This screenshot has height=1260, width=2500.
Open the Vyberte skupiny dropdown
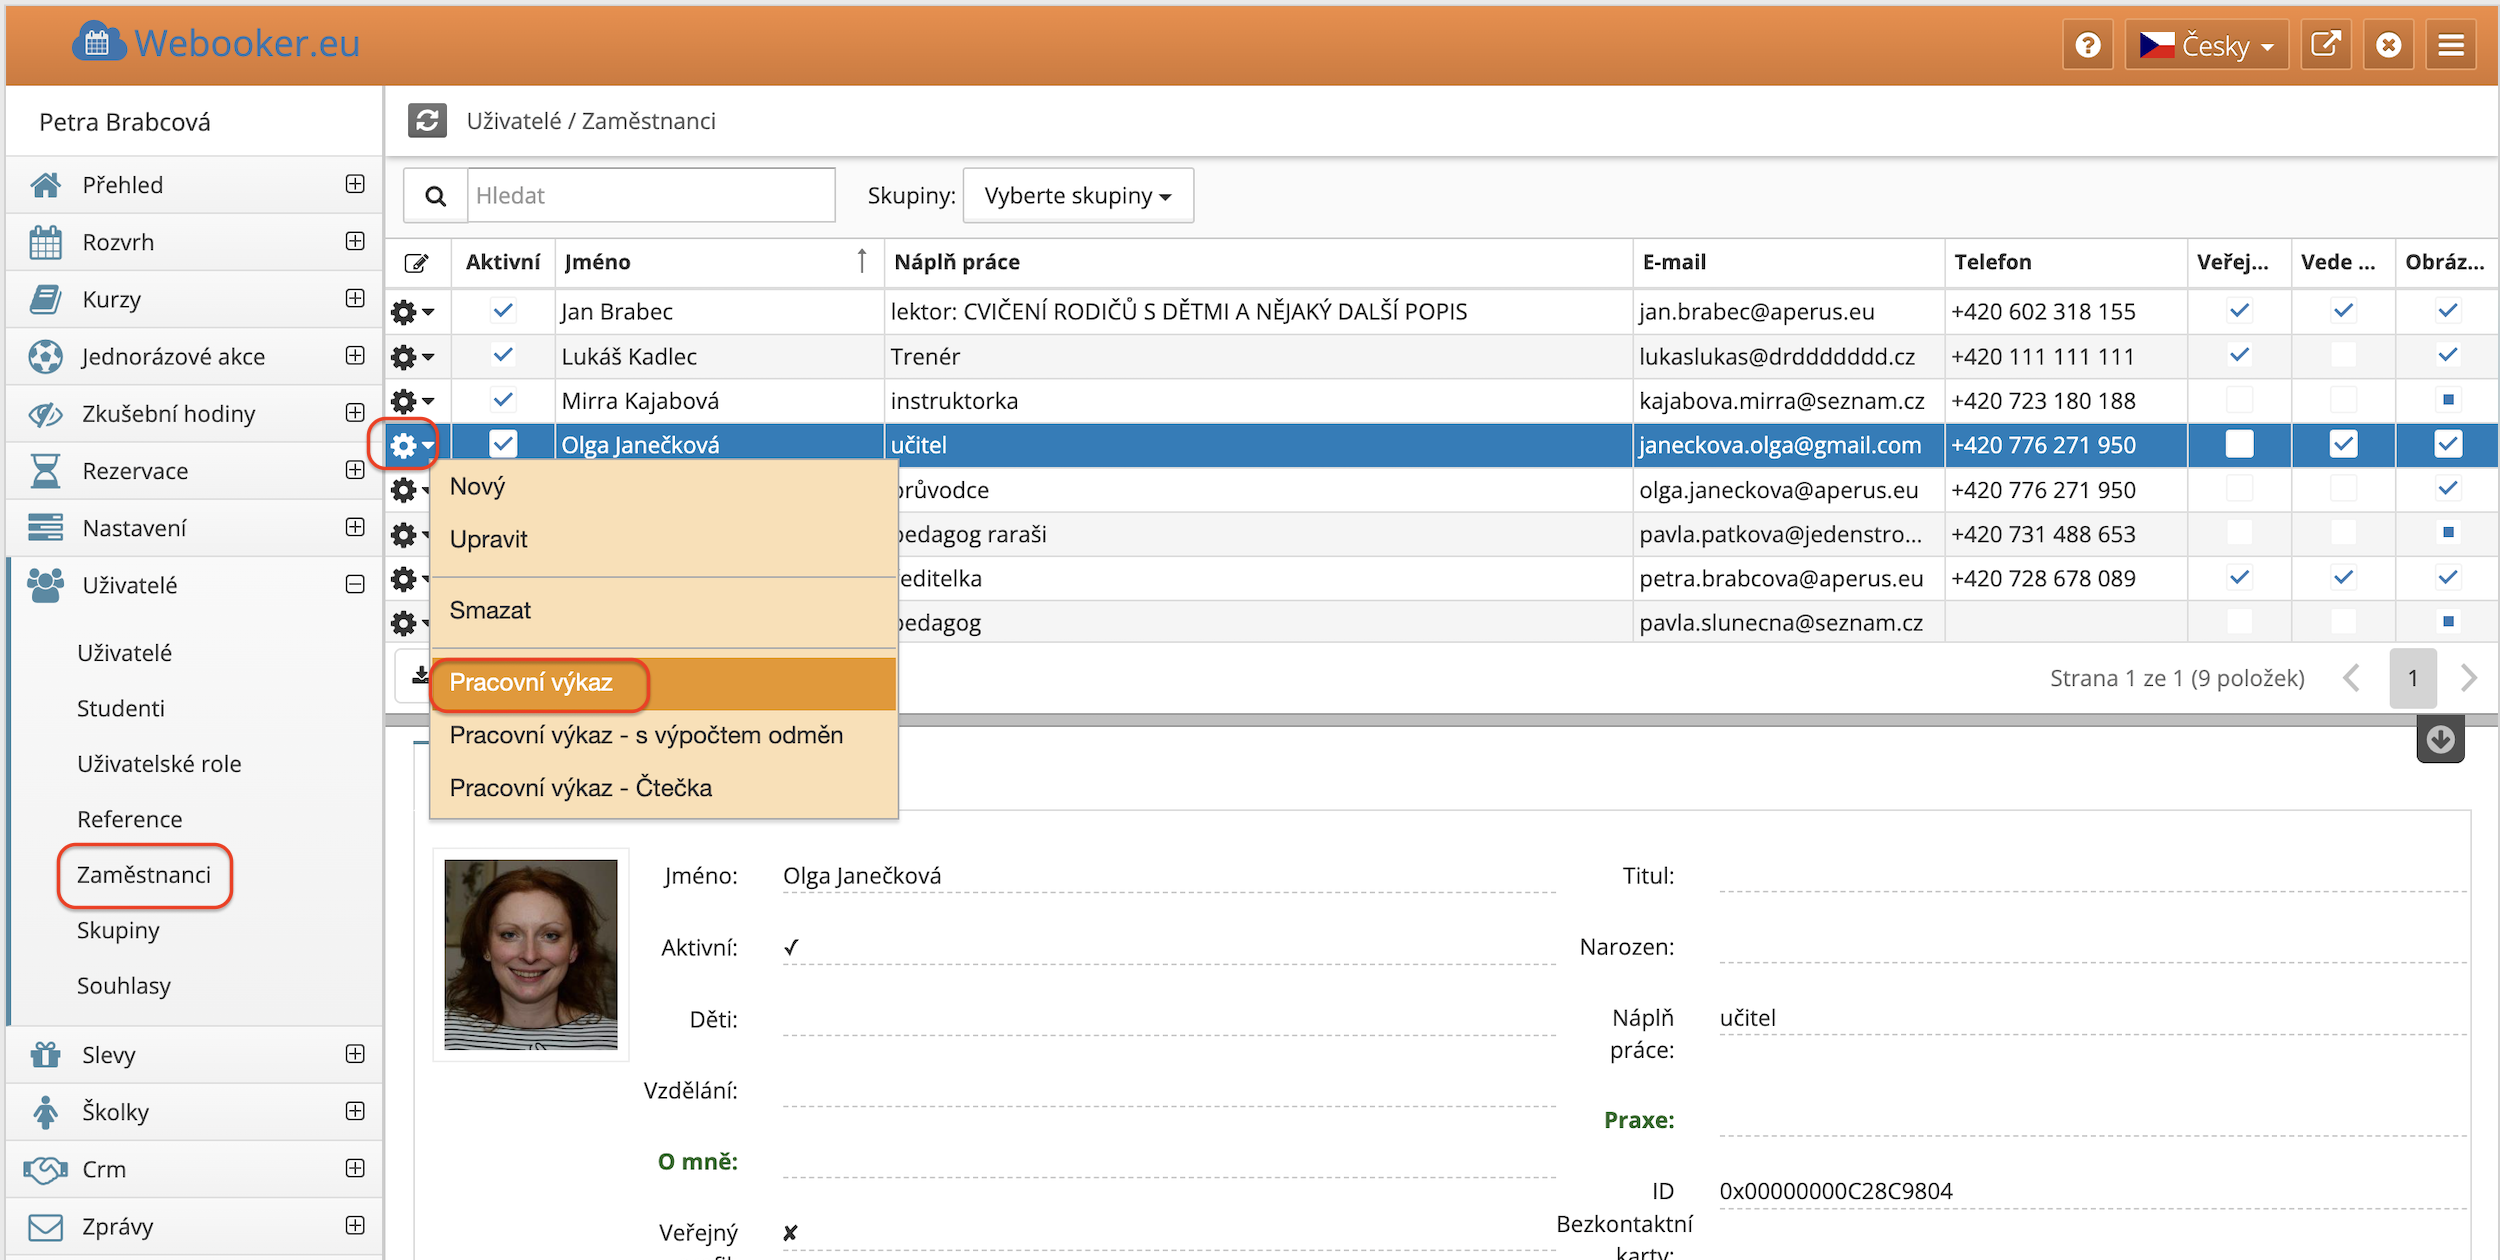[1077, 196]
